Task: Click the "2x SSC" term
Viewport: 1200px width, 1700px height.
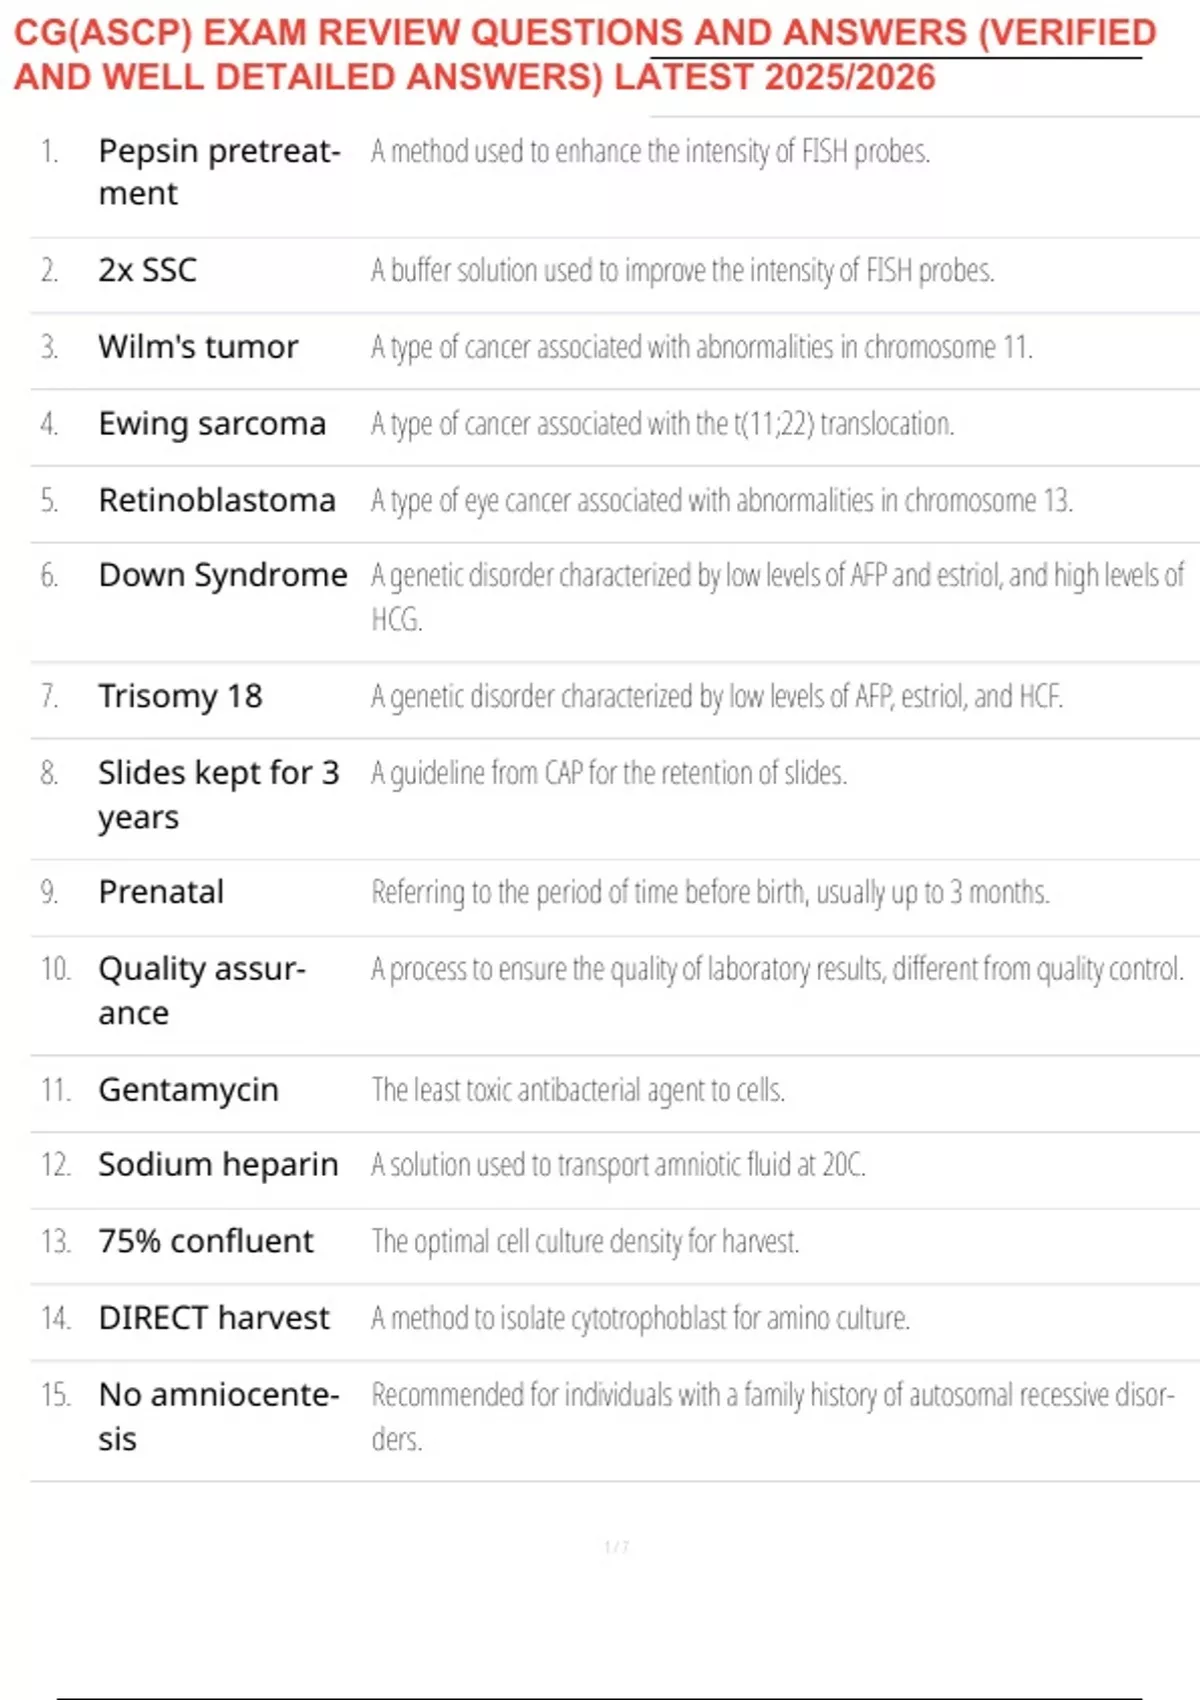Action: (x=148, y=270)
